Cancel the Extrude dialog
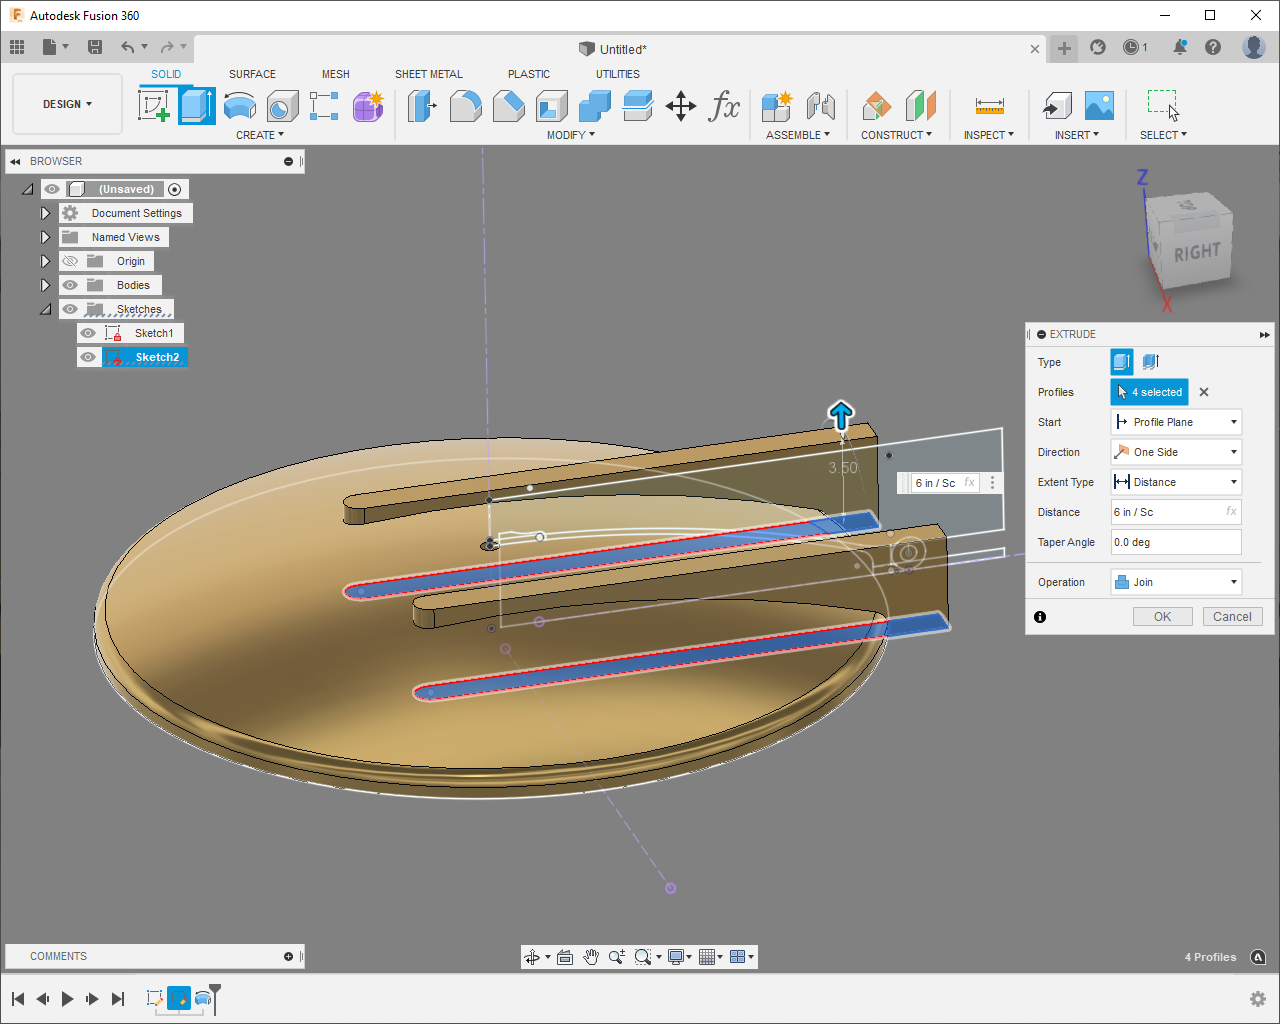 1232,617
